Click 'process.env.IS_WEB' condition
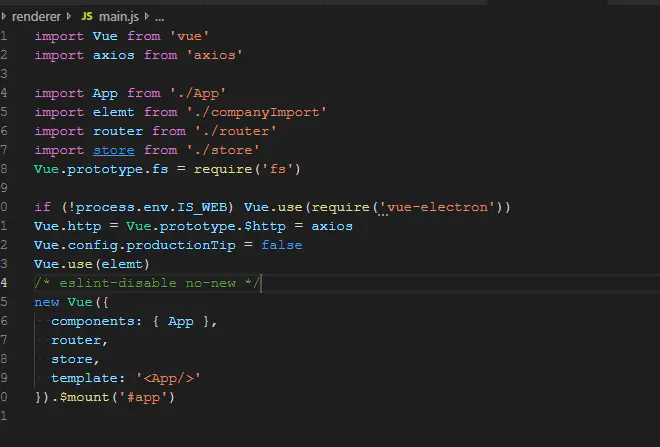 pos(151,207)
